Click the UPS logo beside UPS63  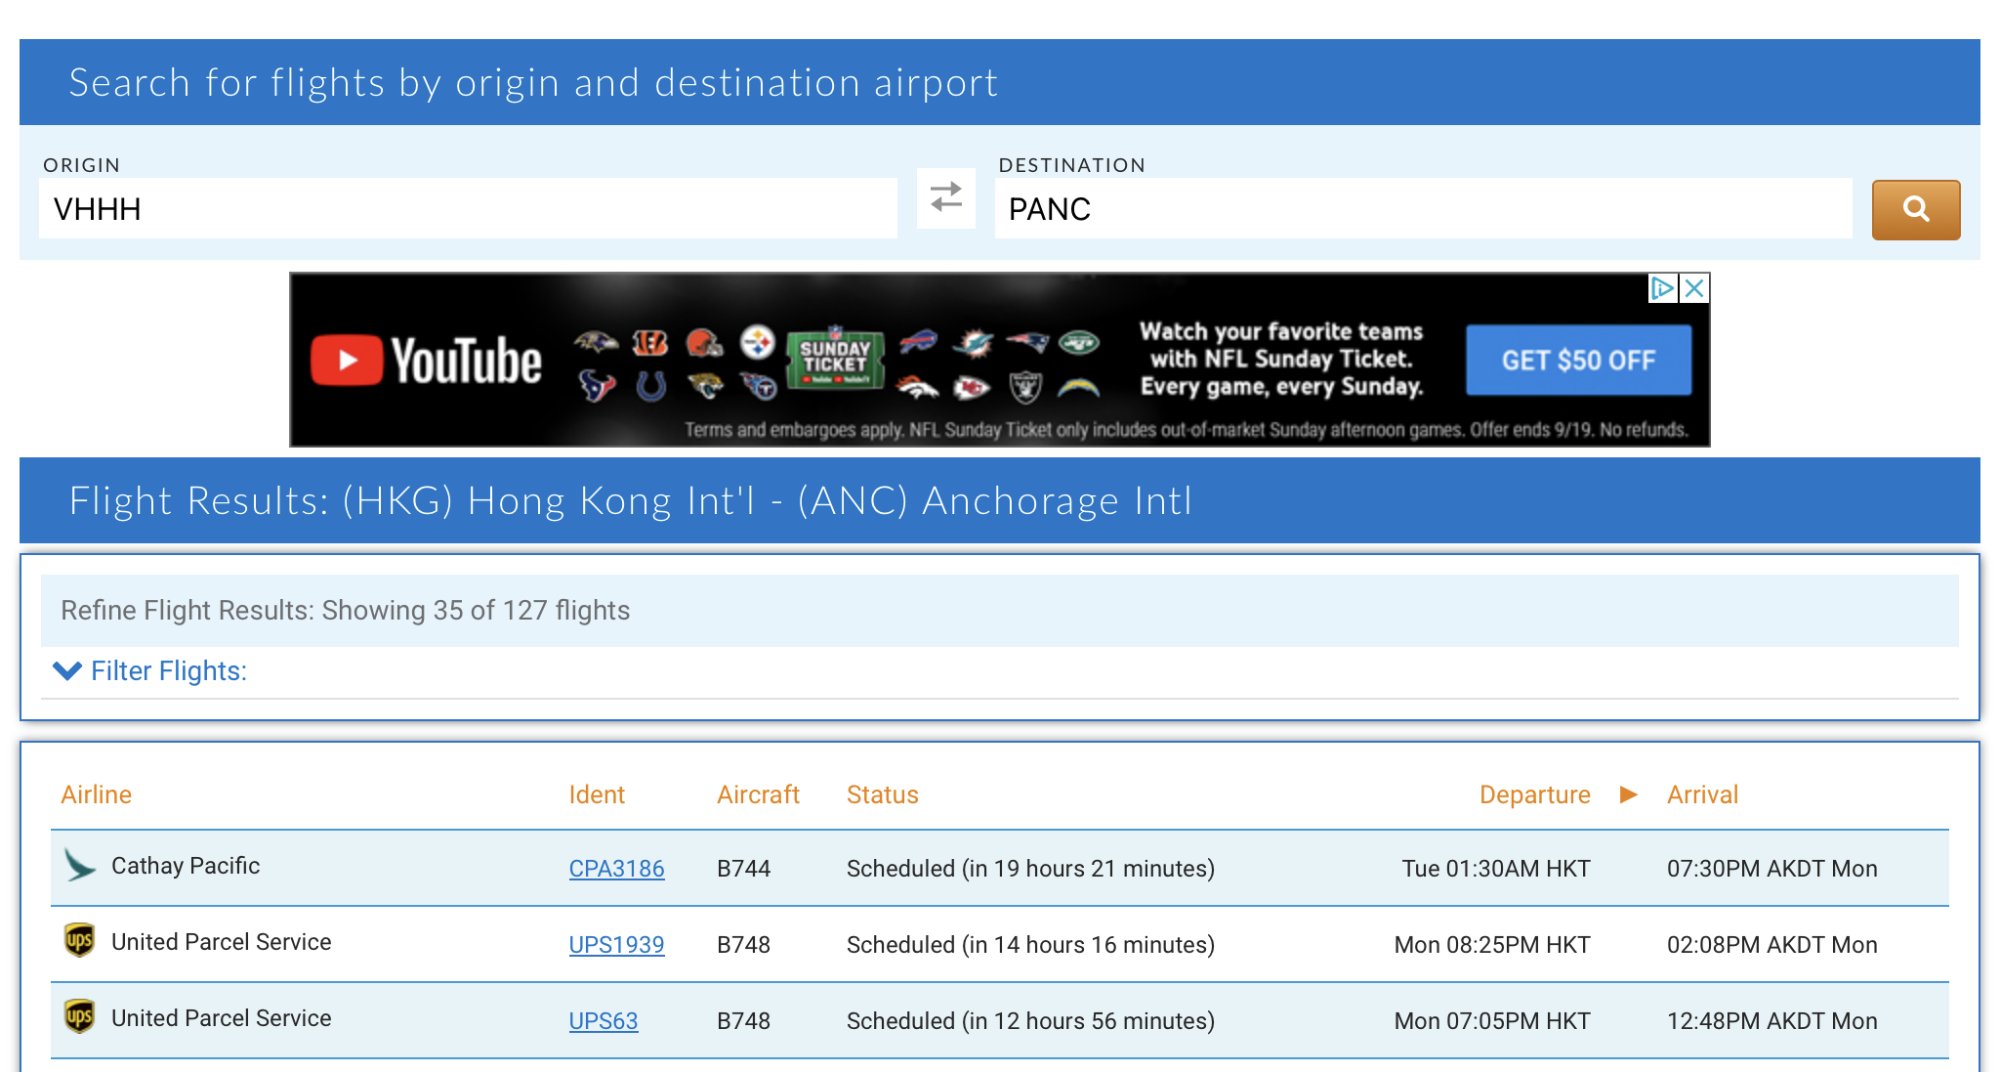(79, 1017)
